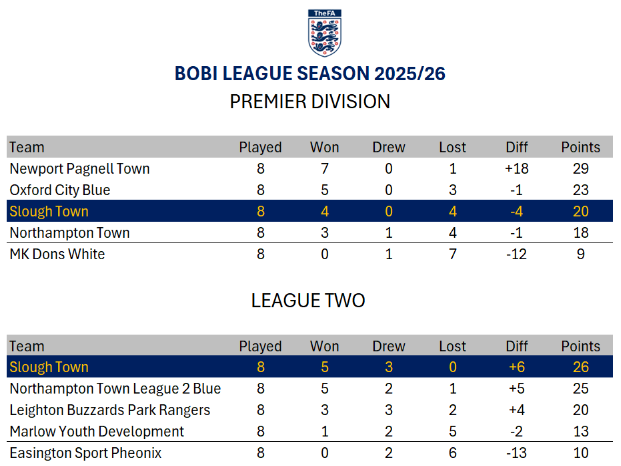Select the League Two heading

(x=309, y=300)
